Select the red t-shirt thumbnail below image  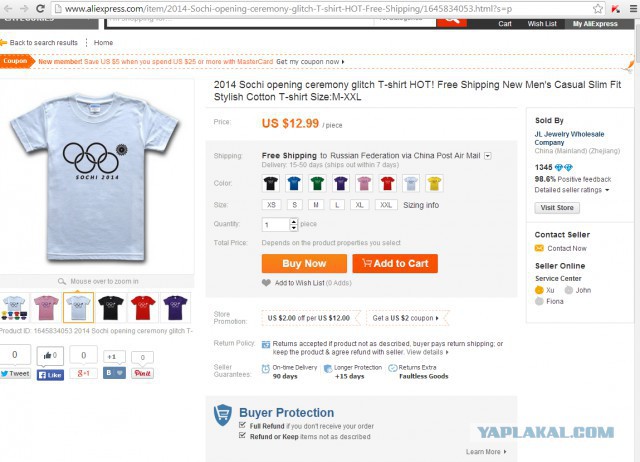(142, 307)
